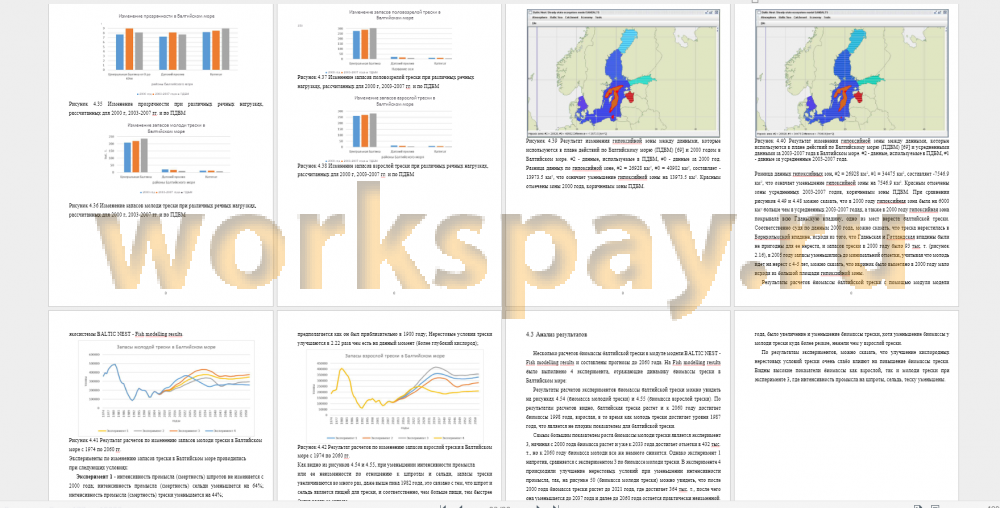The image size is (1000, 508).
Task: Click the caption 'Рисунок 4.41'
Action: pos(87,442)
